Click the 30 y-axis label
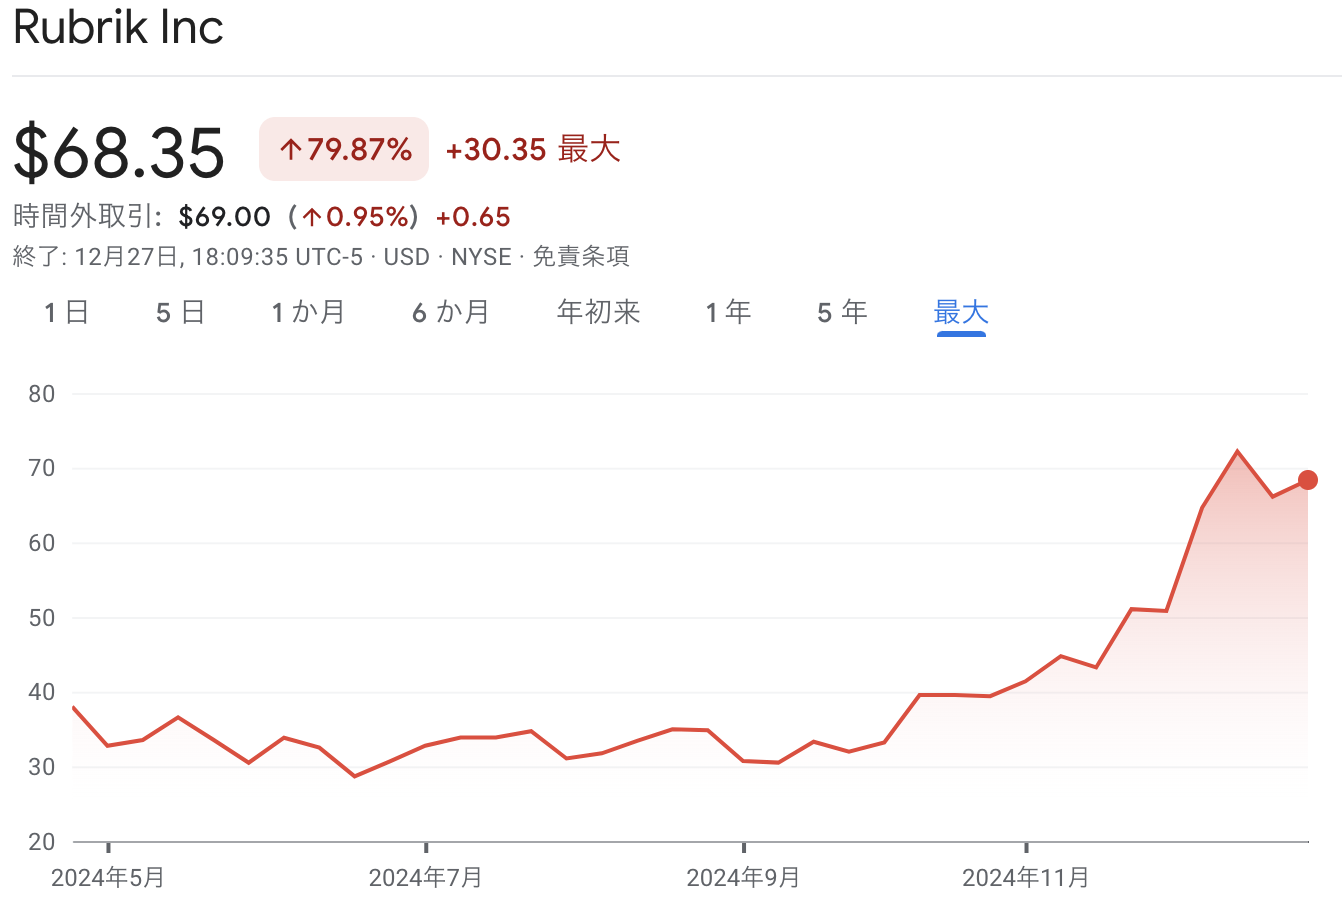The width and height of the screenshot is (1342, 910). click(42, 767)
